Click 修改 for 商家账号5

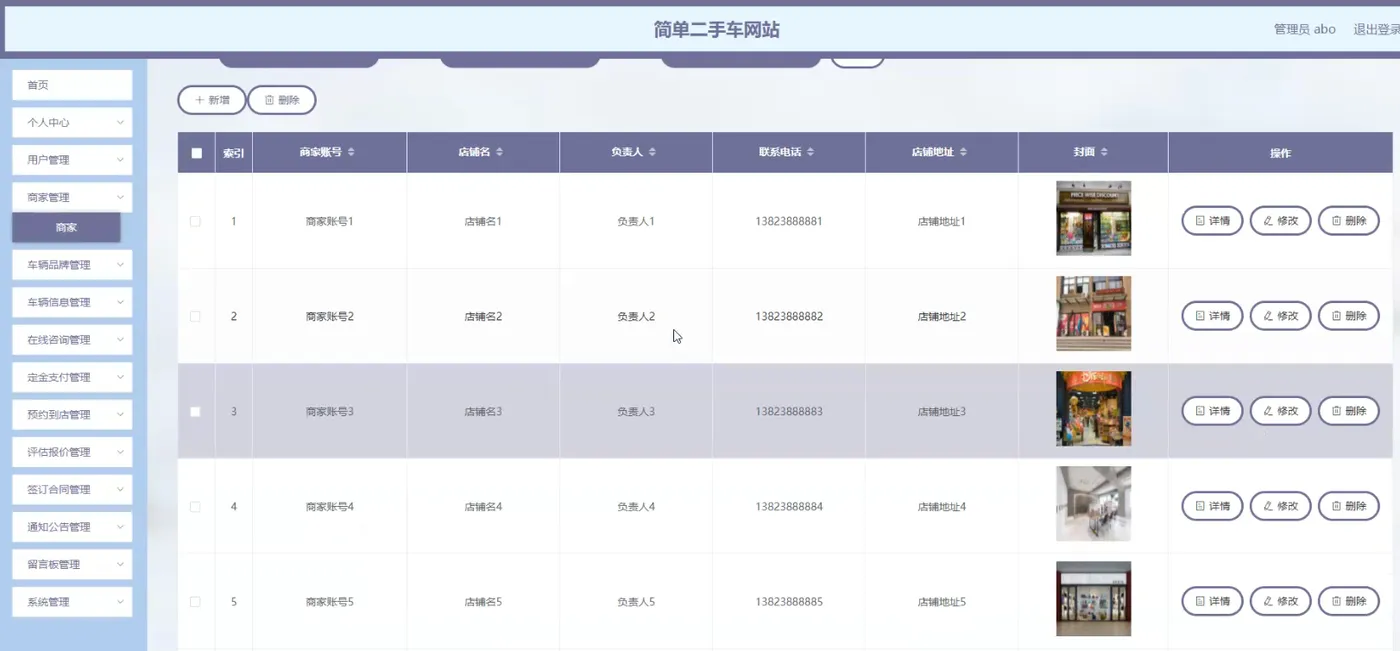1280,601
